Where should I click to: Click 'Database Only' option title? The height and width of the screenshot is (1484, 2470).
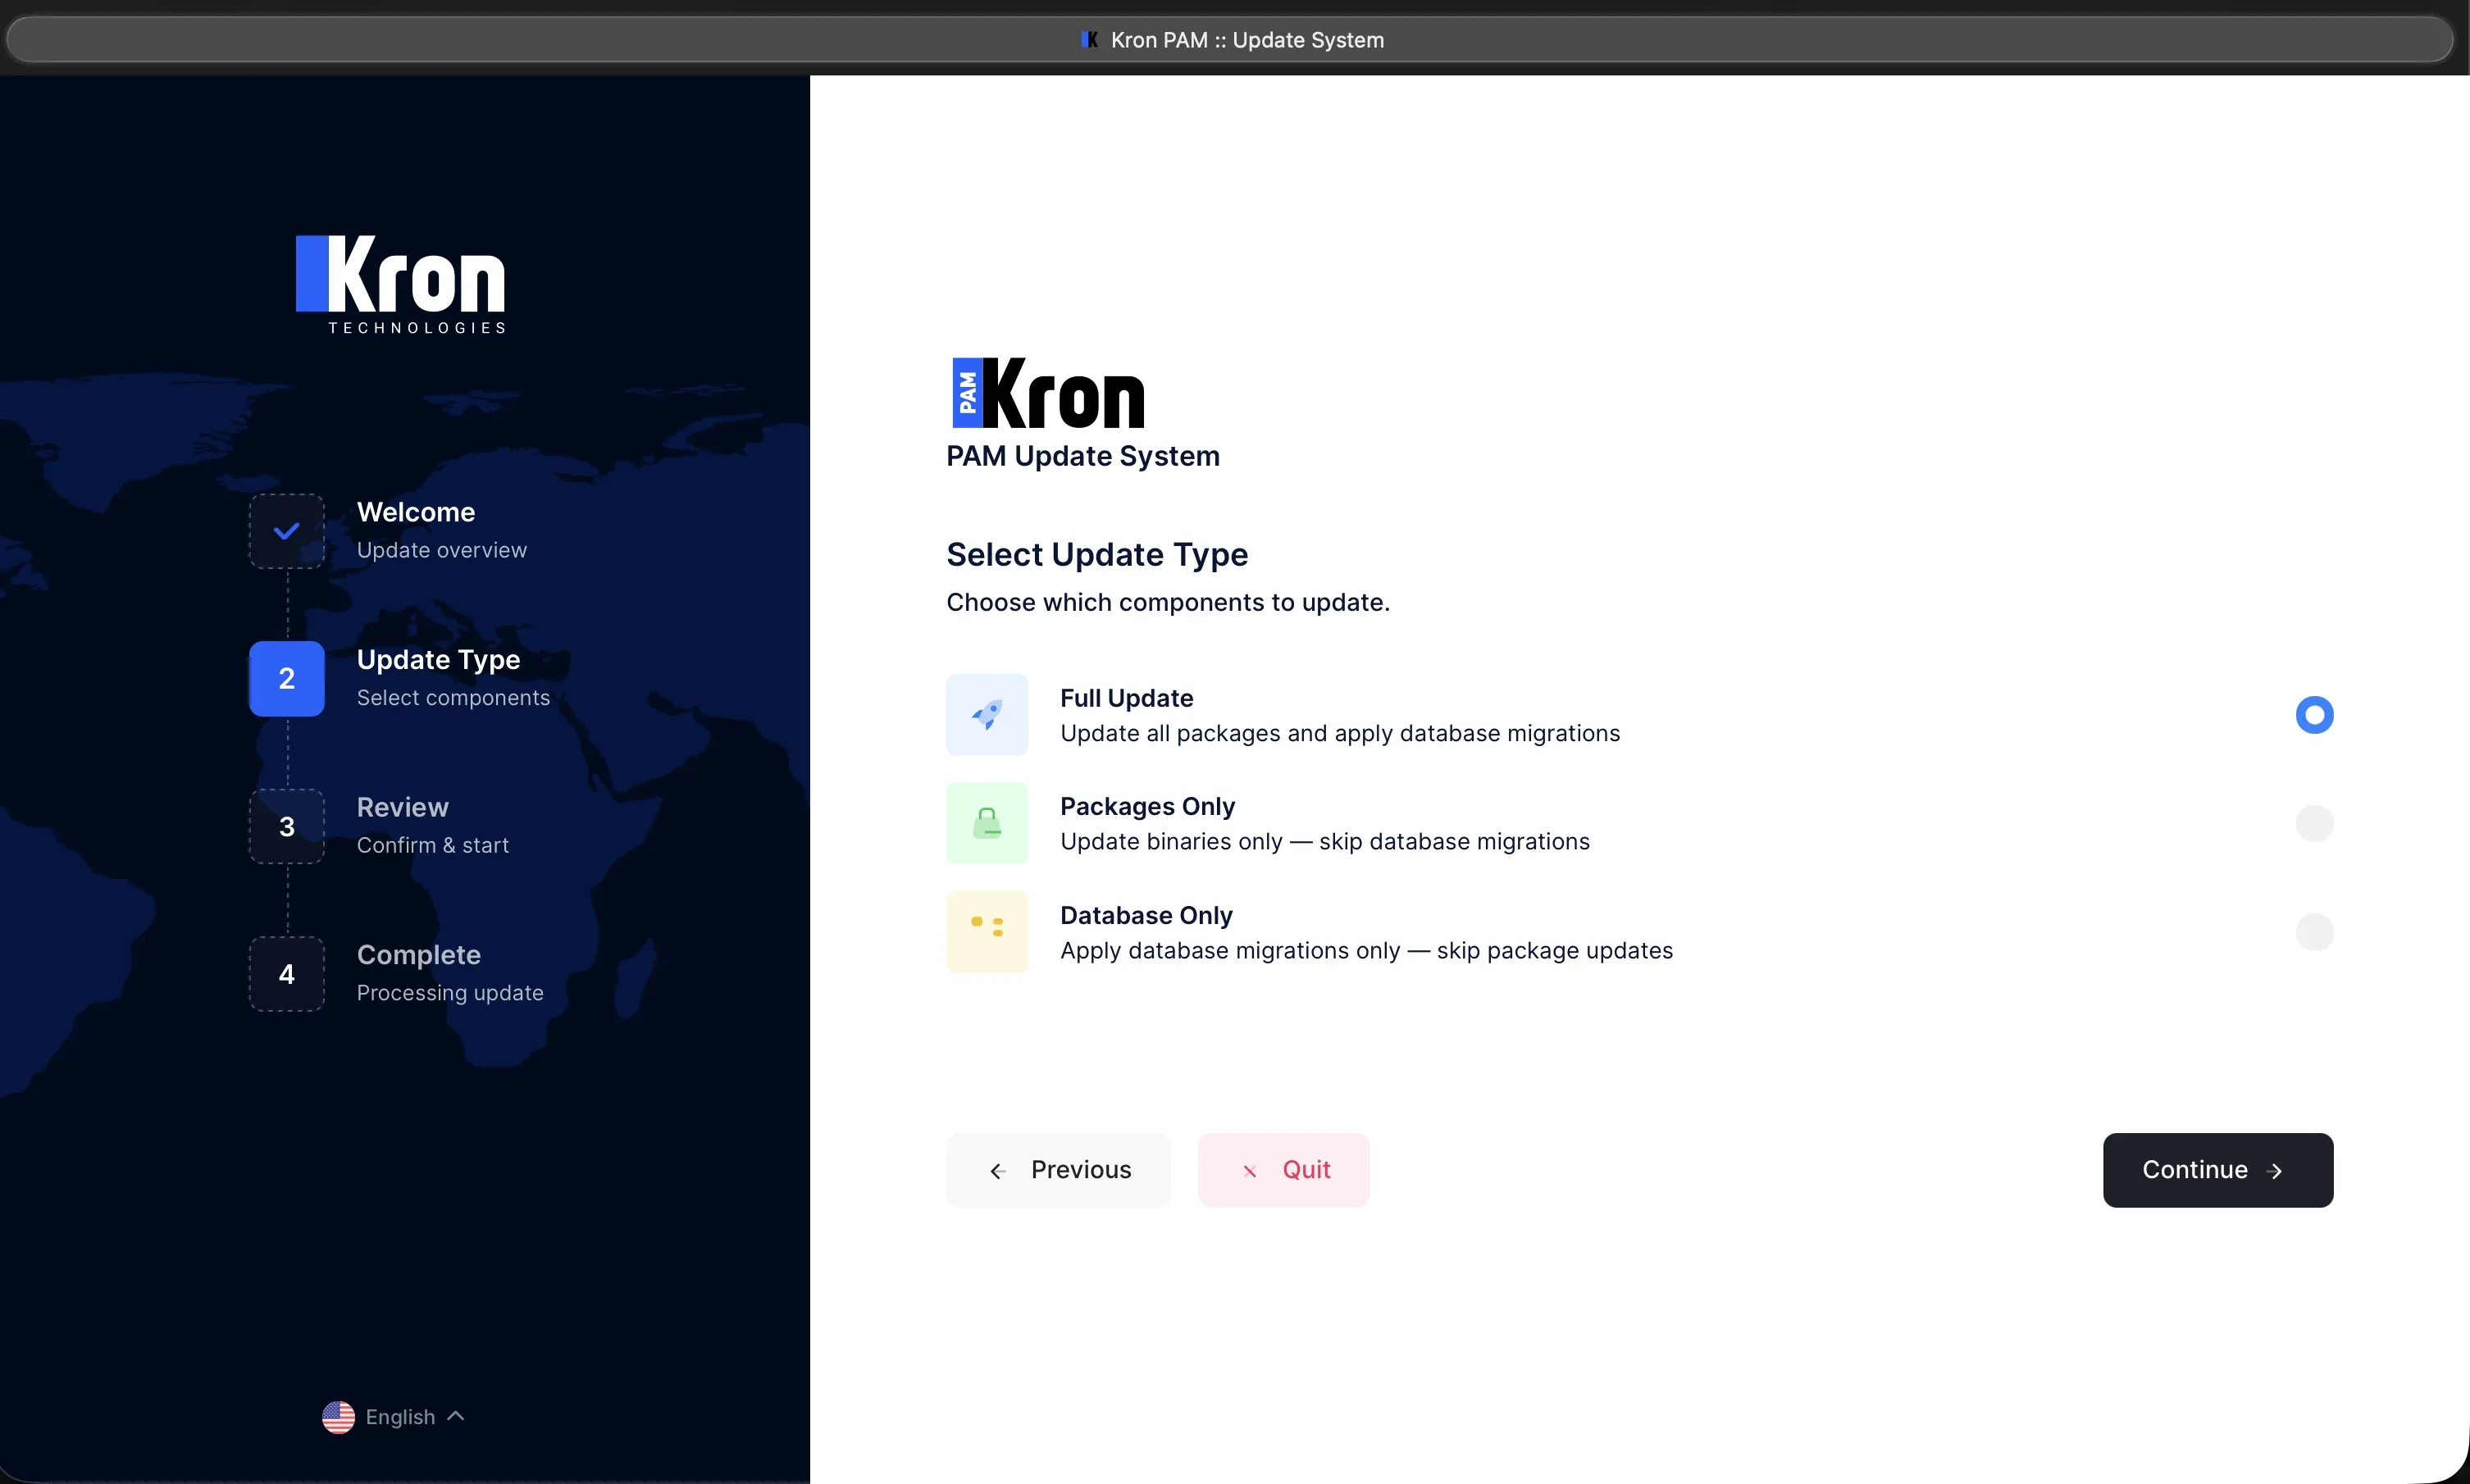[x=1146, y=915]
